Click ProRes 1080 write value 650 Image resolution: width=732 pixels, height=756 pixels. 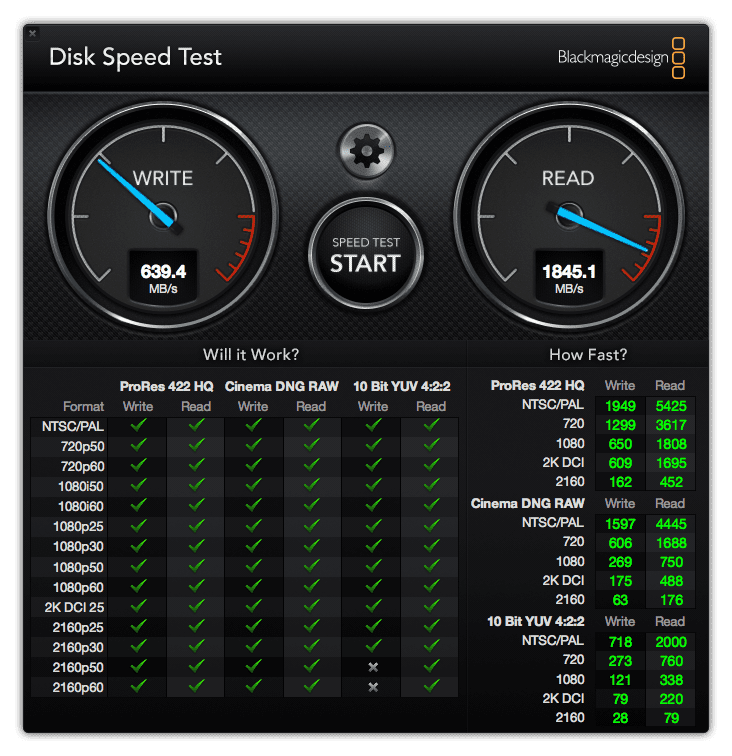[x=620, y=444]
